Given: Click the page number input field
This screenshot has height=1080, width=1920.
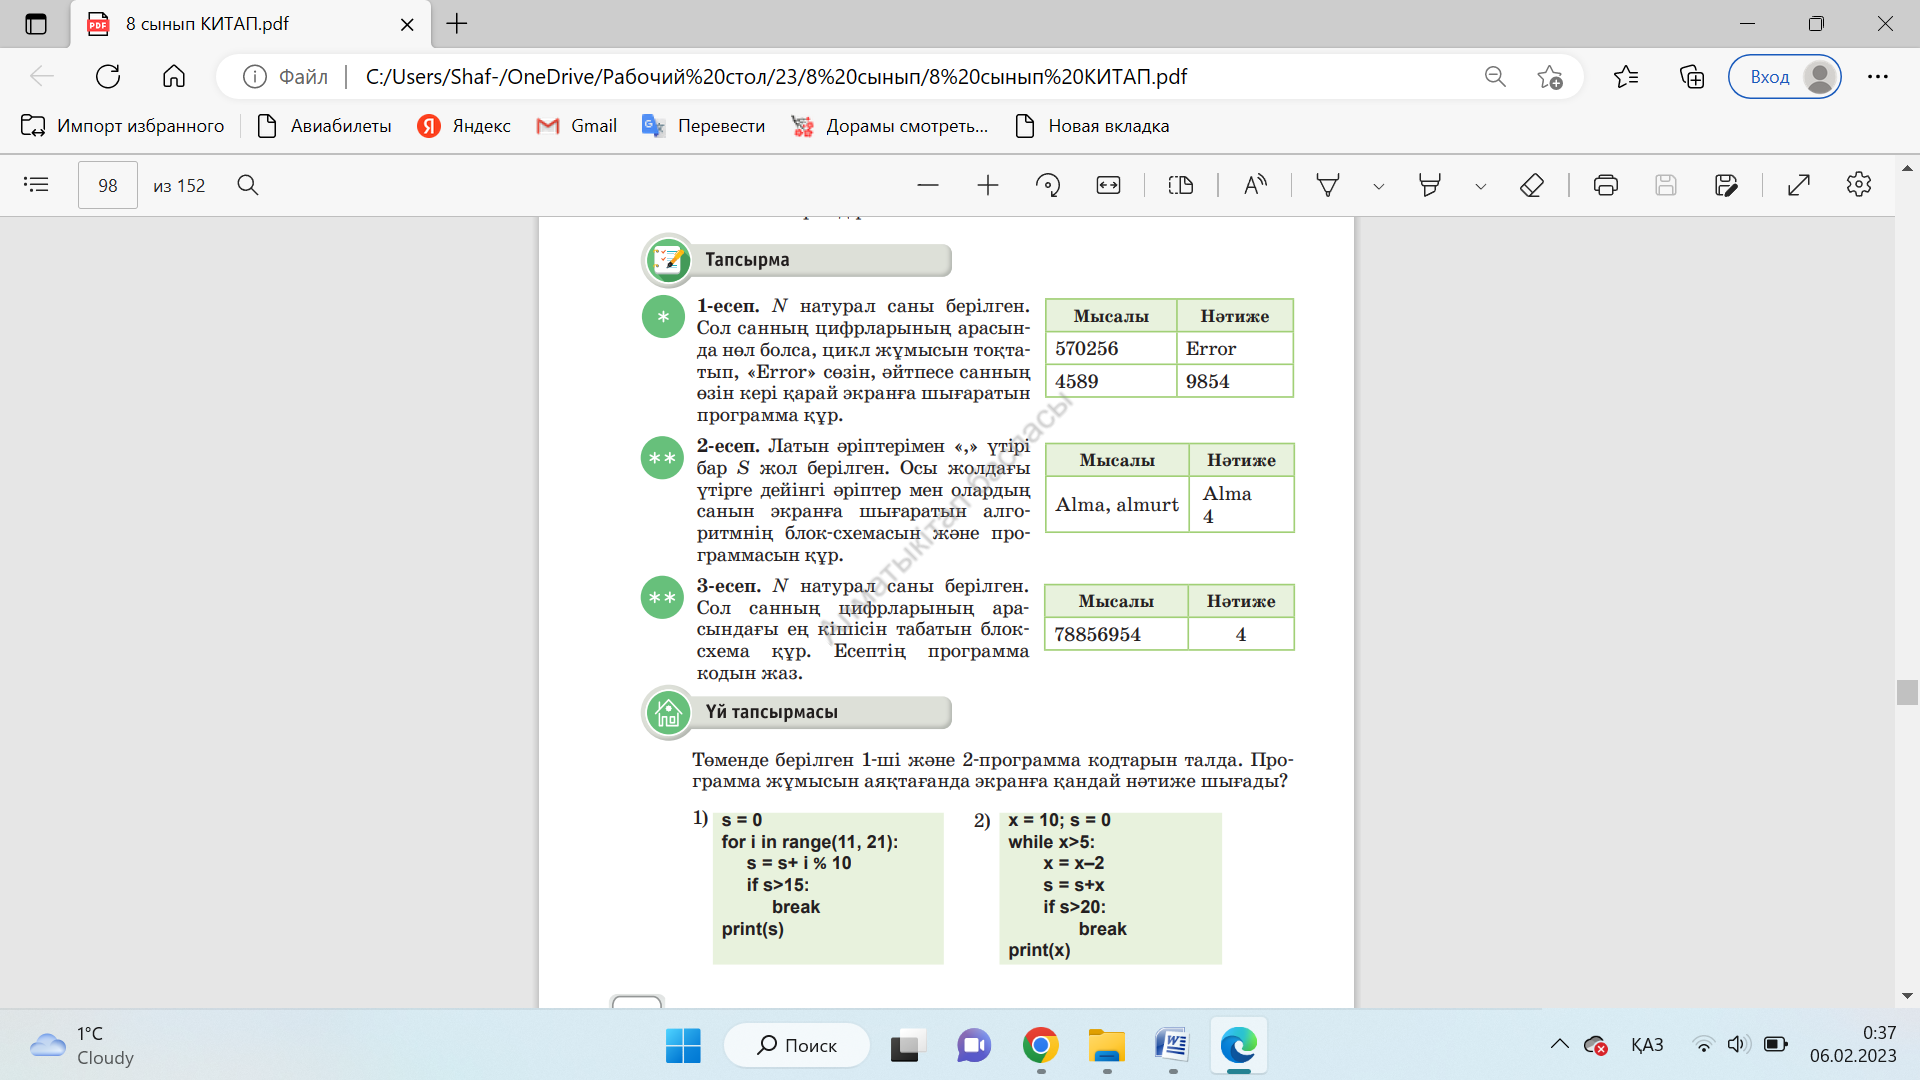Looking at the screenshot, I should pos(108,185).
